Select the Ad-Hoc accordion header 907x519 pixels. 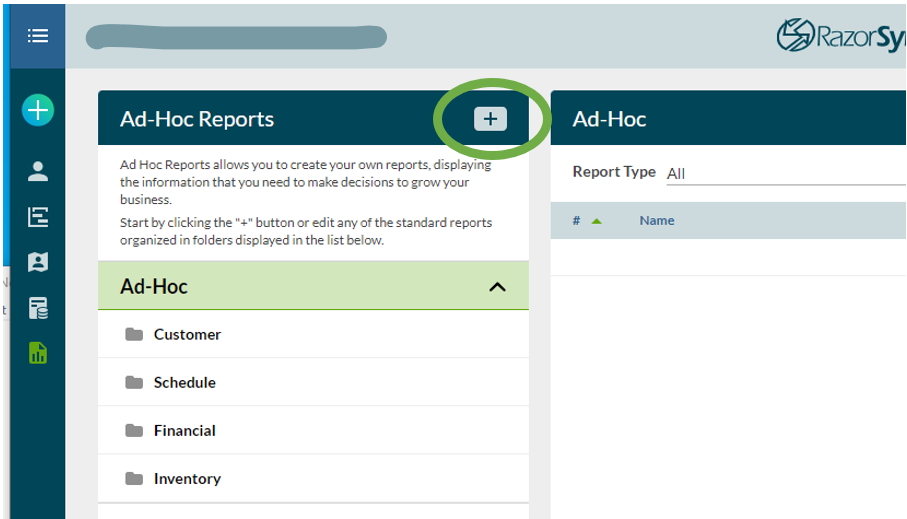pyautogui.click(x=314, y=286)
